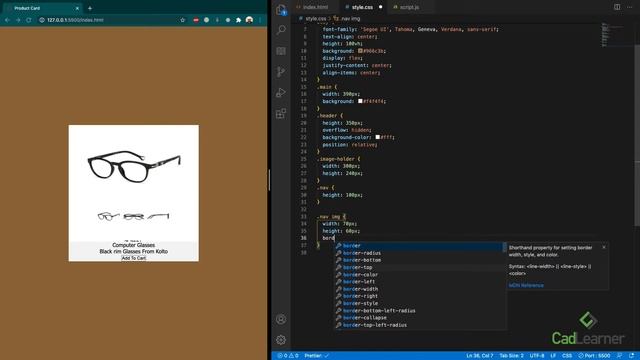Reload the Product Card page

(x=29, y=20)
